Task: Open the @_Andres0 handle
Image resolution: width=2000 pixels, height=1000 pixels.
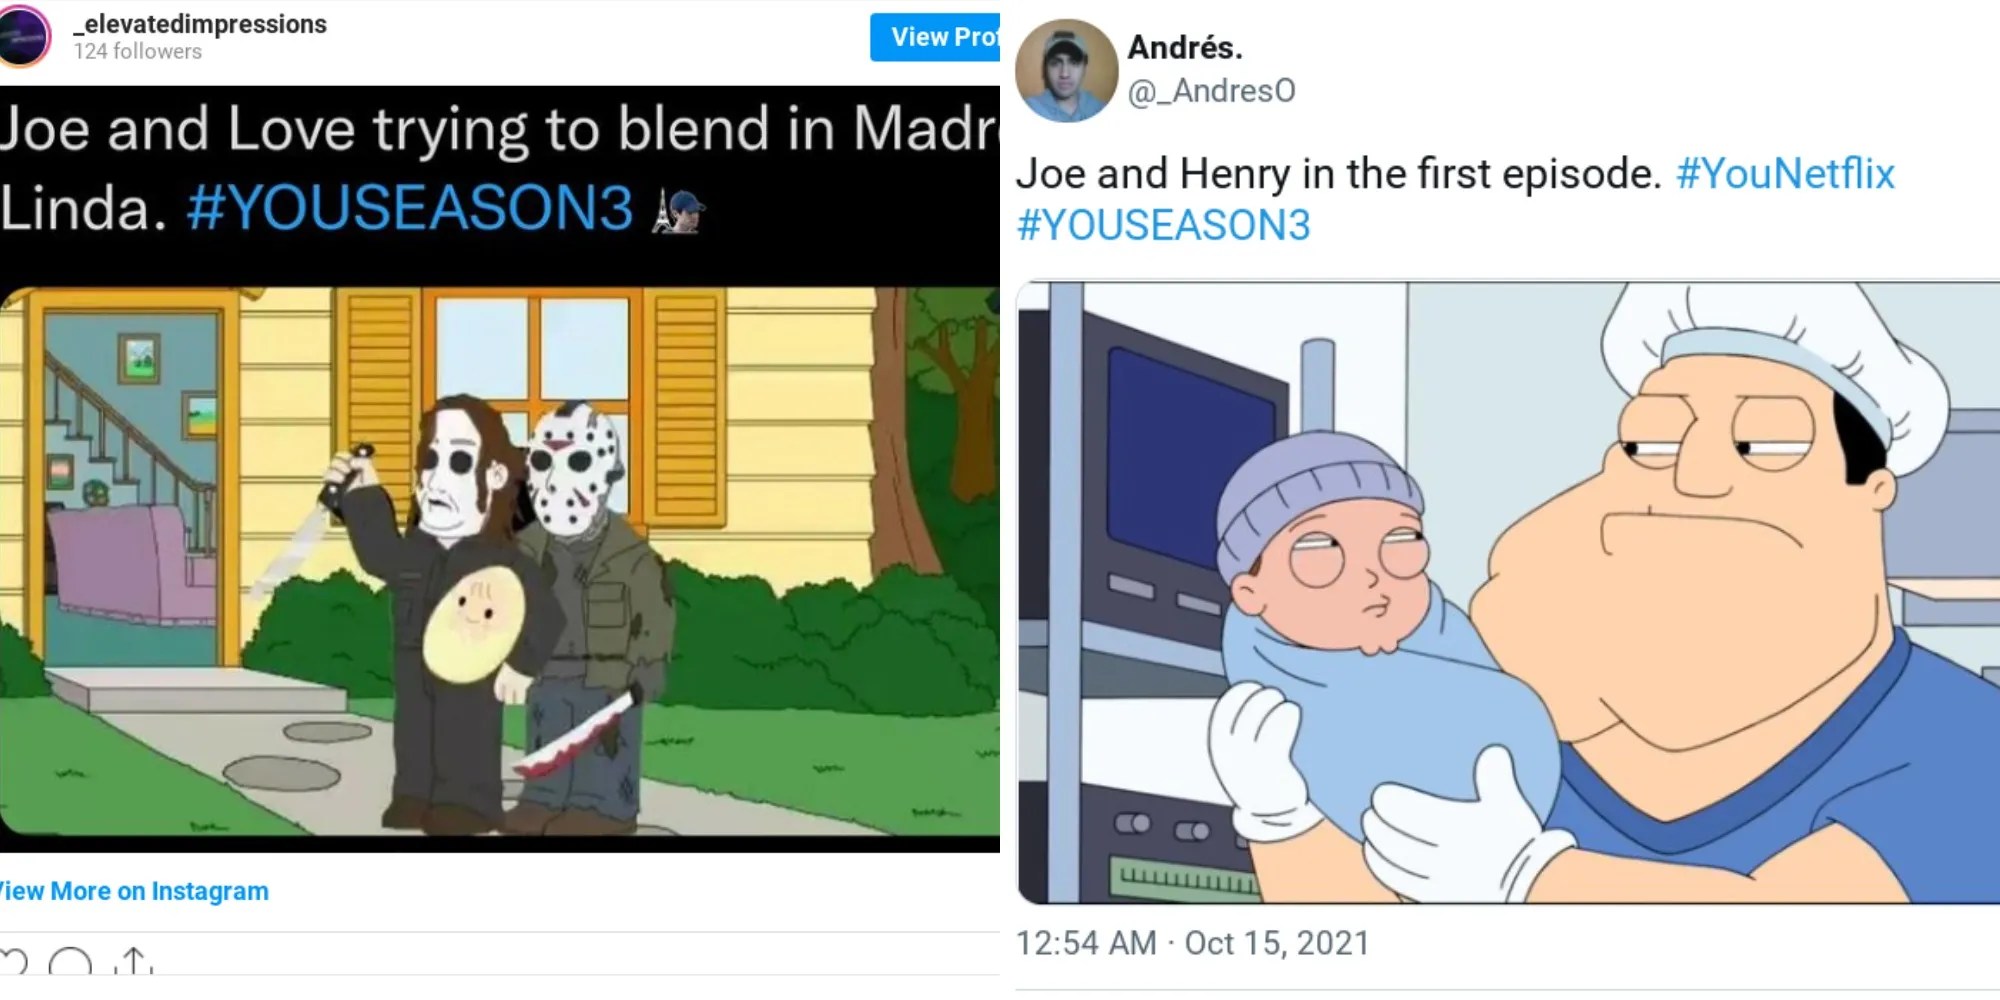Action: [x=1212, y=91]
